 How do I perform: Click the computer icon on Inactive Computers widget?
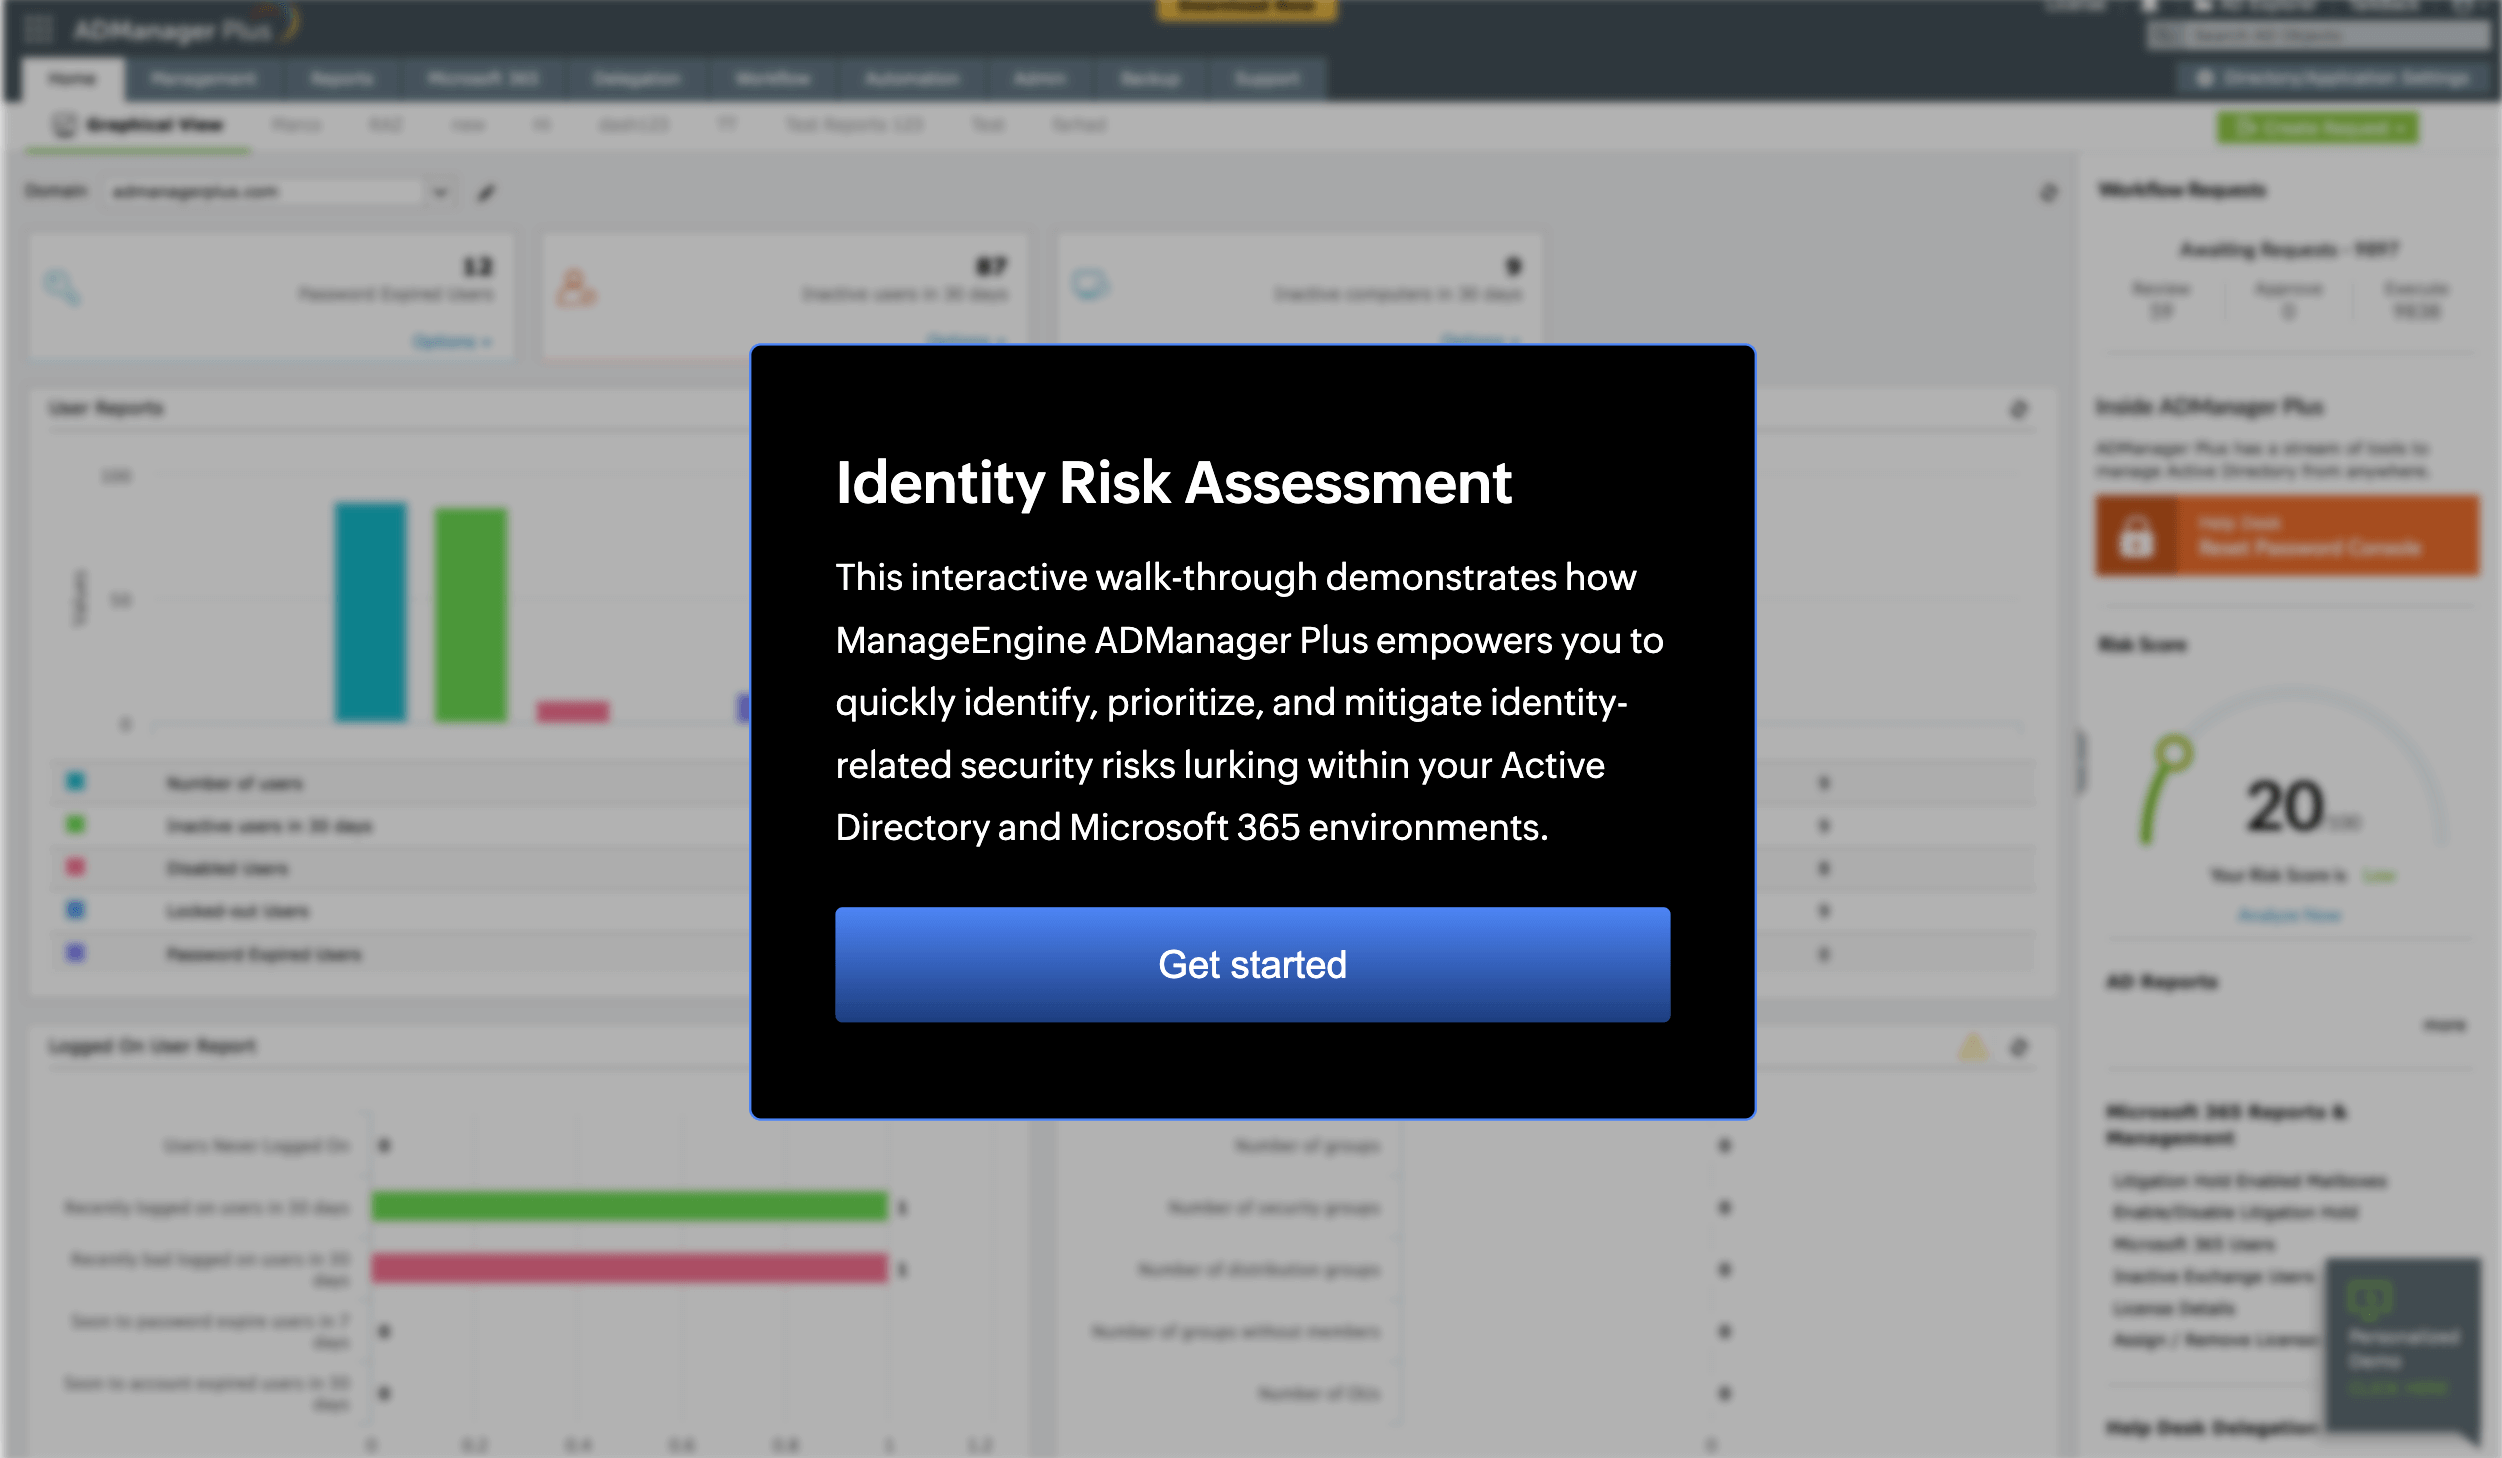[x=1090, y=285]
